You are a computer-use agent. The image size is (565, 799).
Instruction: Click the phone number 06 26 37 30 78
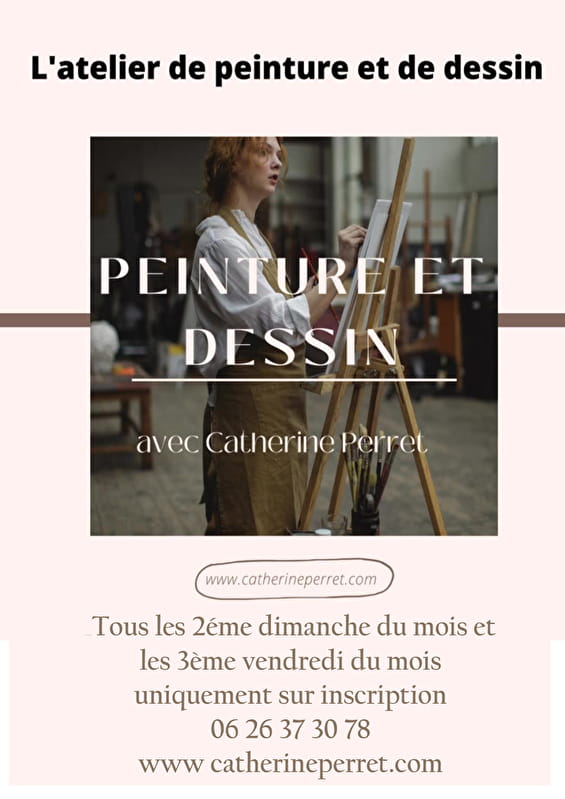290,729
